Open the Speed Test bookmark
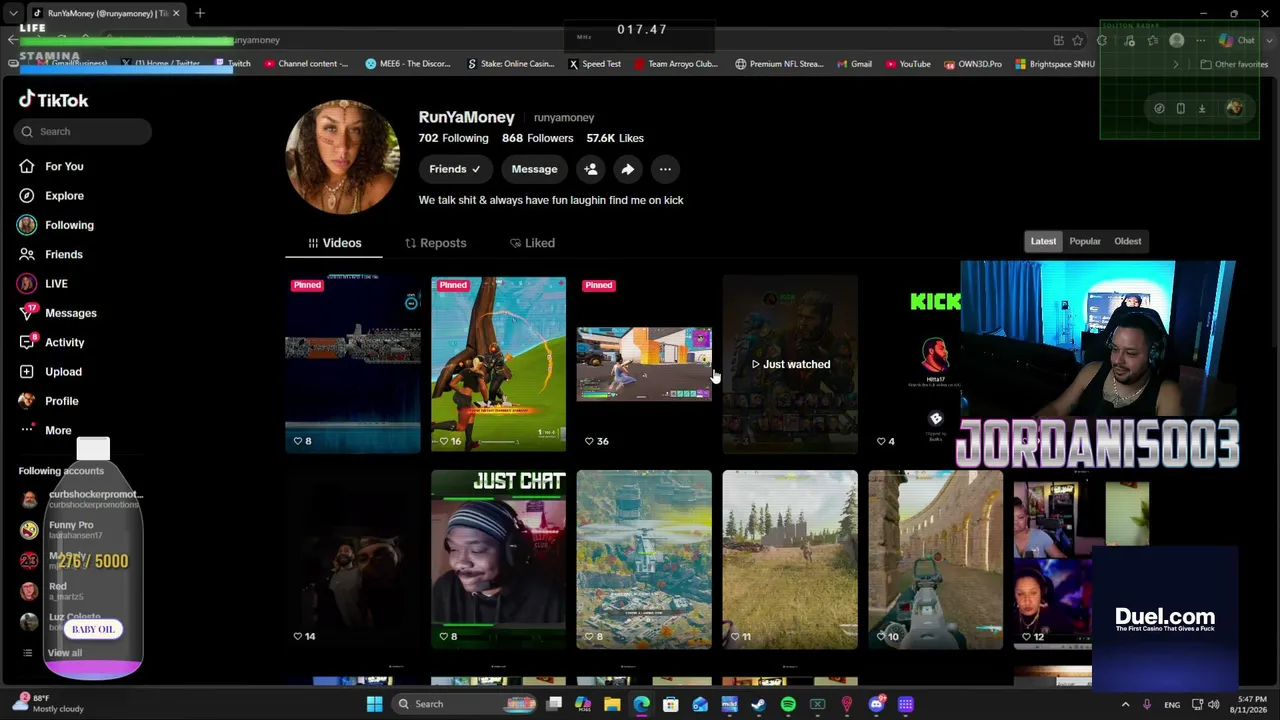Screen dimensions: 1280x720 tap(595, 64)
